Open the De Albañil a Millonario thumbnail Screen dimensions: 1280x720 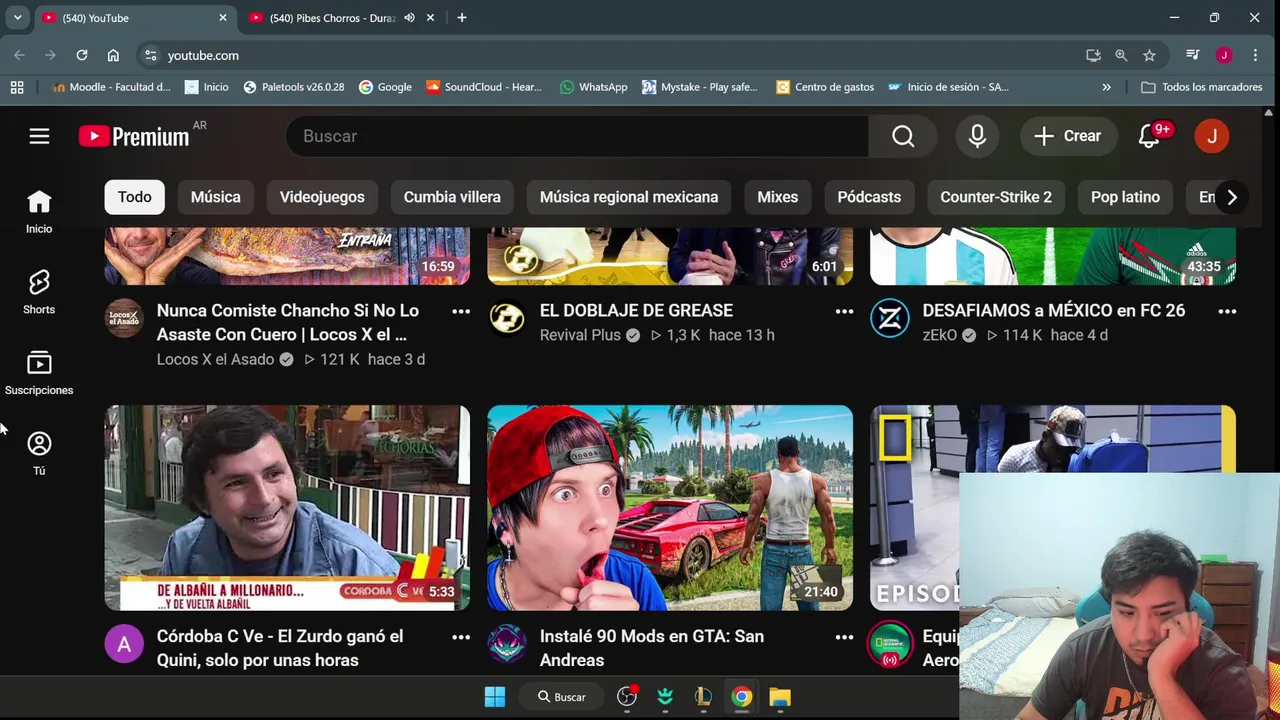[287, 508]
